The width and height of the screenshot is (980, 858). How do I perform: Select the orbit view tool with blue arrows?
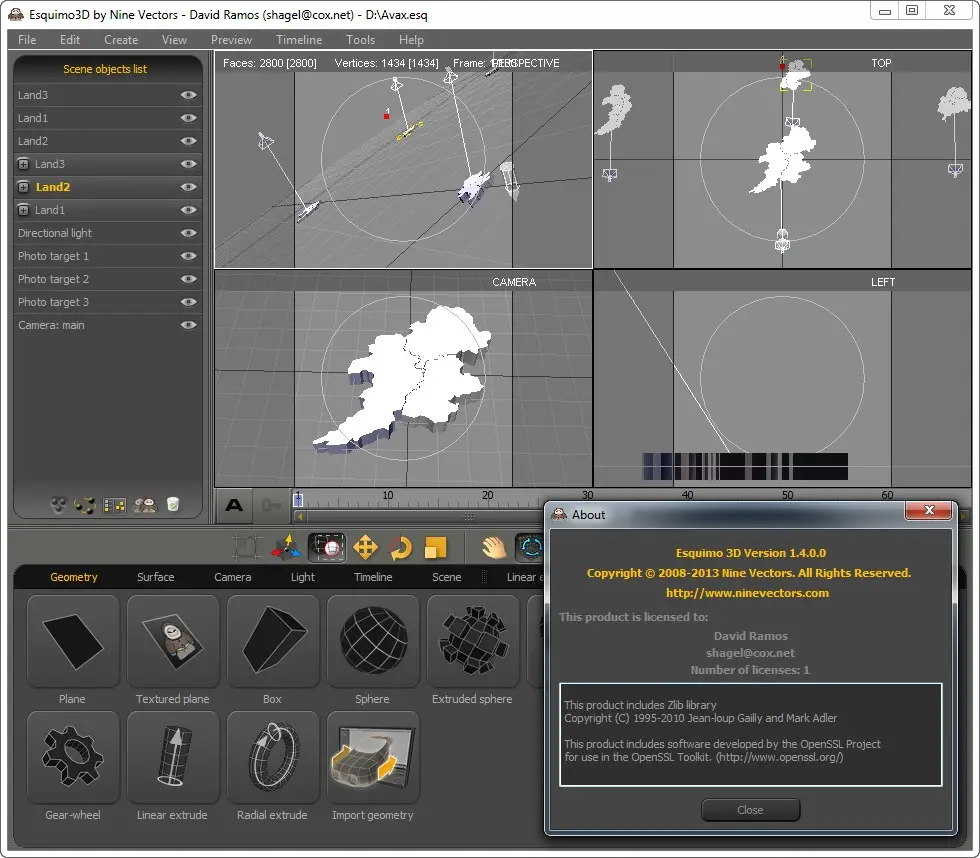point(530,547)
